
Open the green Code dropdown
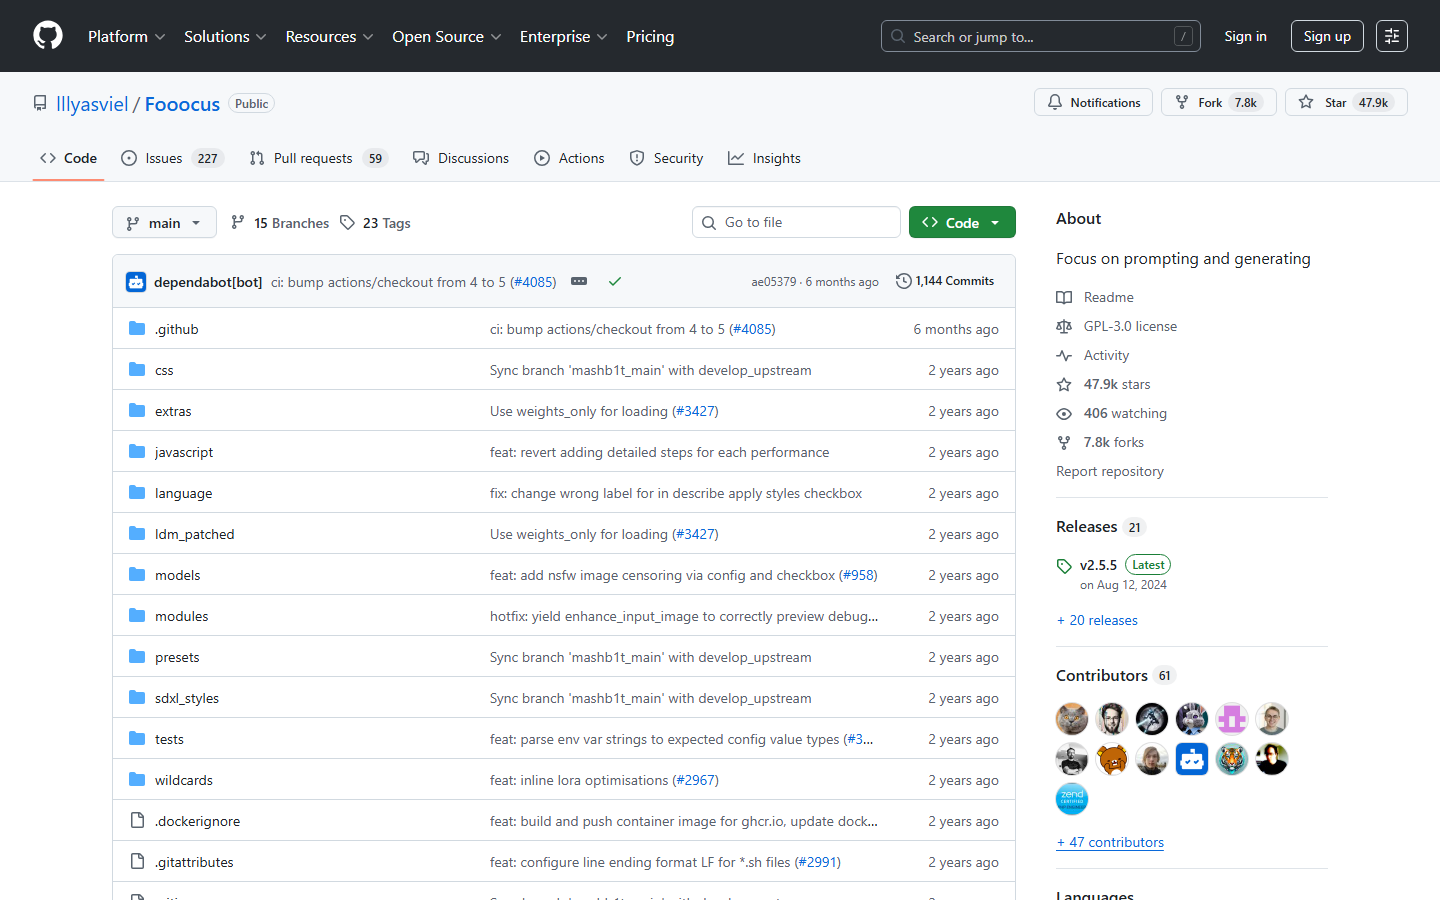962,221
